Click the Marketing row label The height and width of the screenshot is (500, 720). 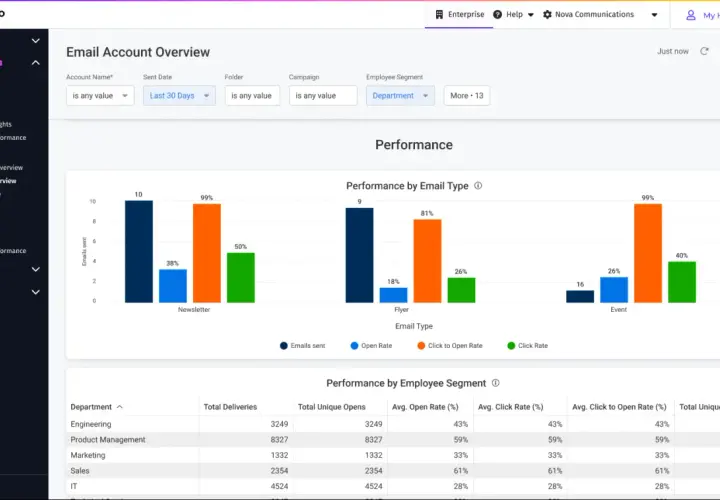coord(88,455)
